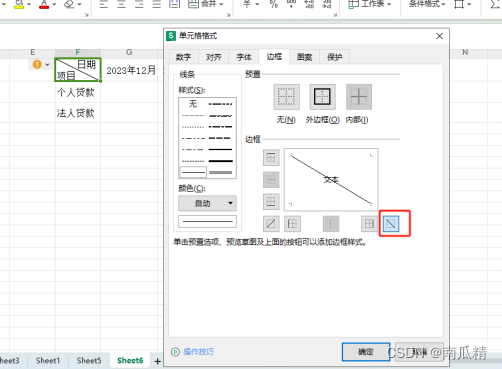Toggle the right border button
Image resolution: width=502 pixels, height=369 pixels.
pos(369,224)
